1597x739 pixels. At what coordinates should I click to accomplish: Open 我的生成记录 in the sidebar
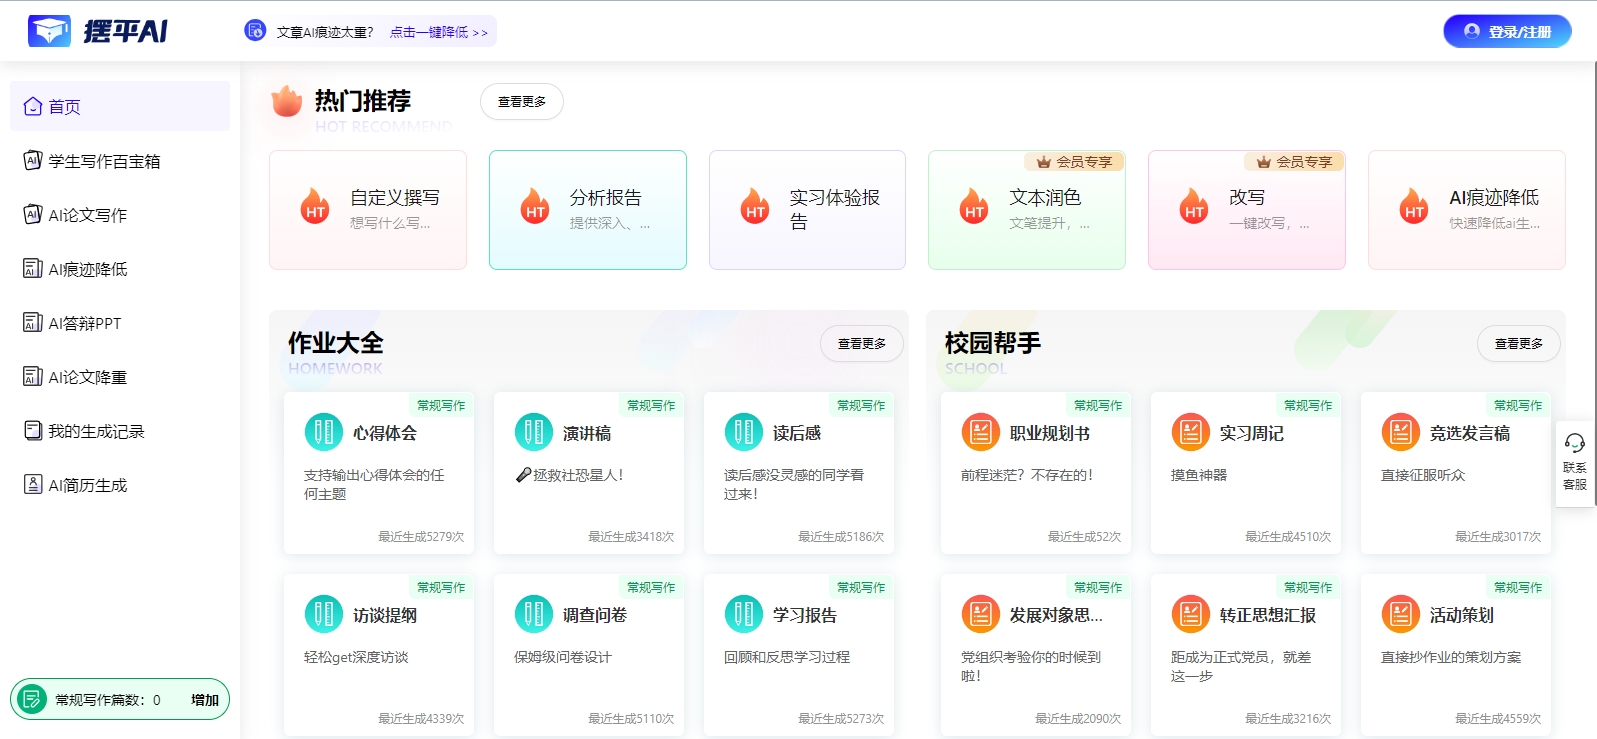tap(120, 430)
